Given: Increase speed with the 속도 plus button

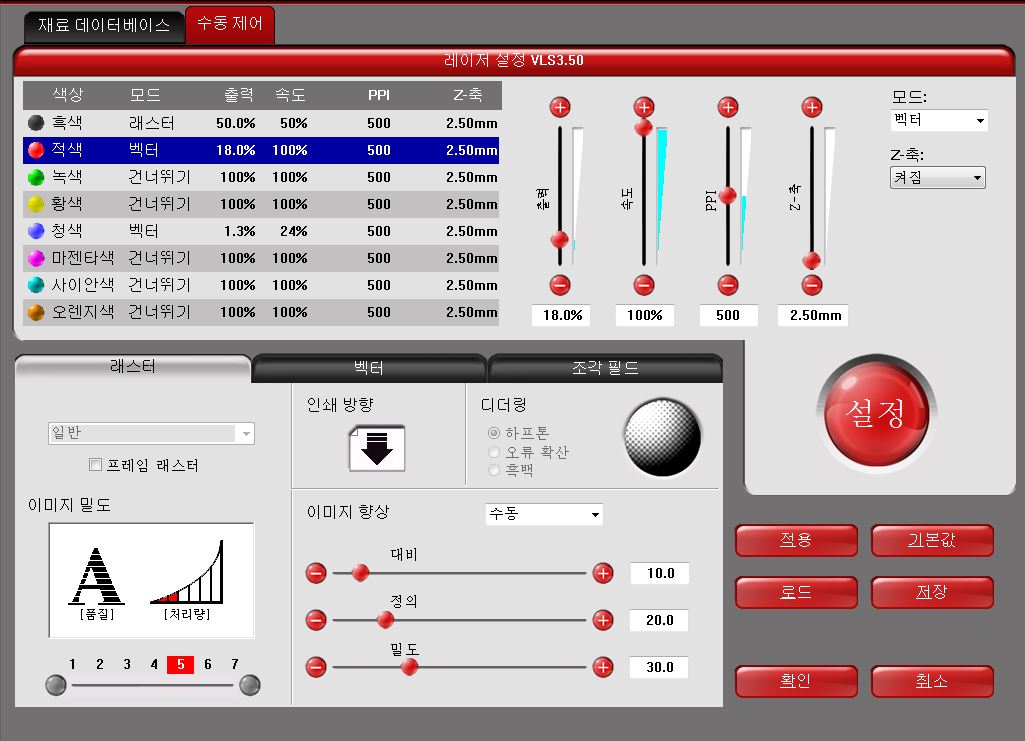Looking at the screenshot, I should point(644,107).
